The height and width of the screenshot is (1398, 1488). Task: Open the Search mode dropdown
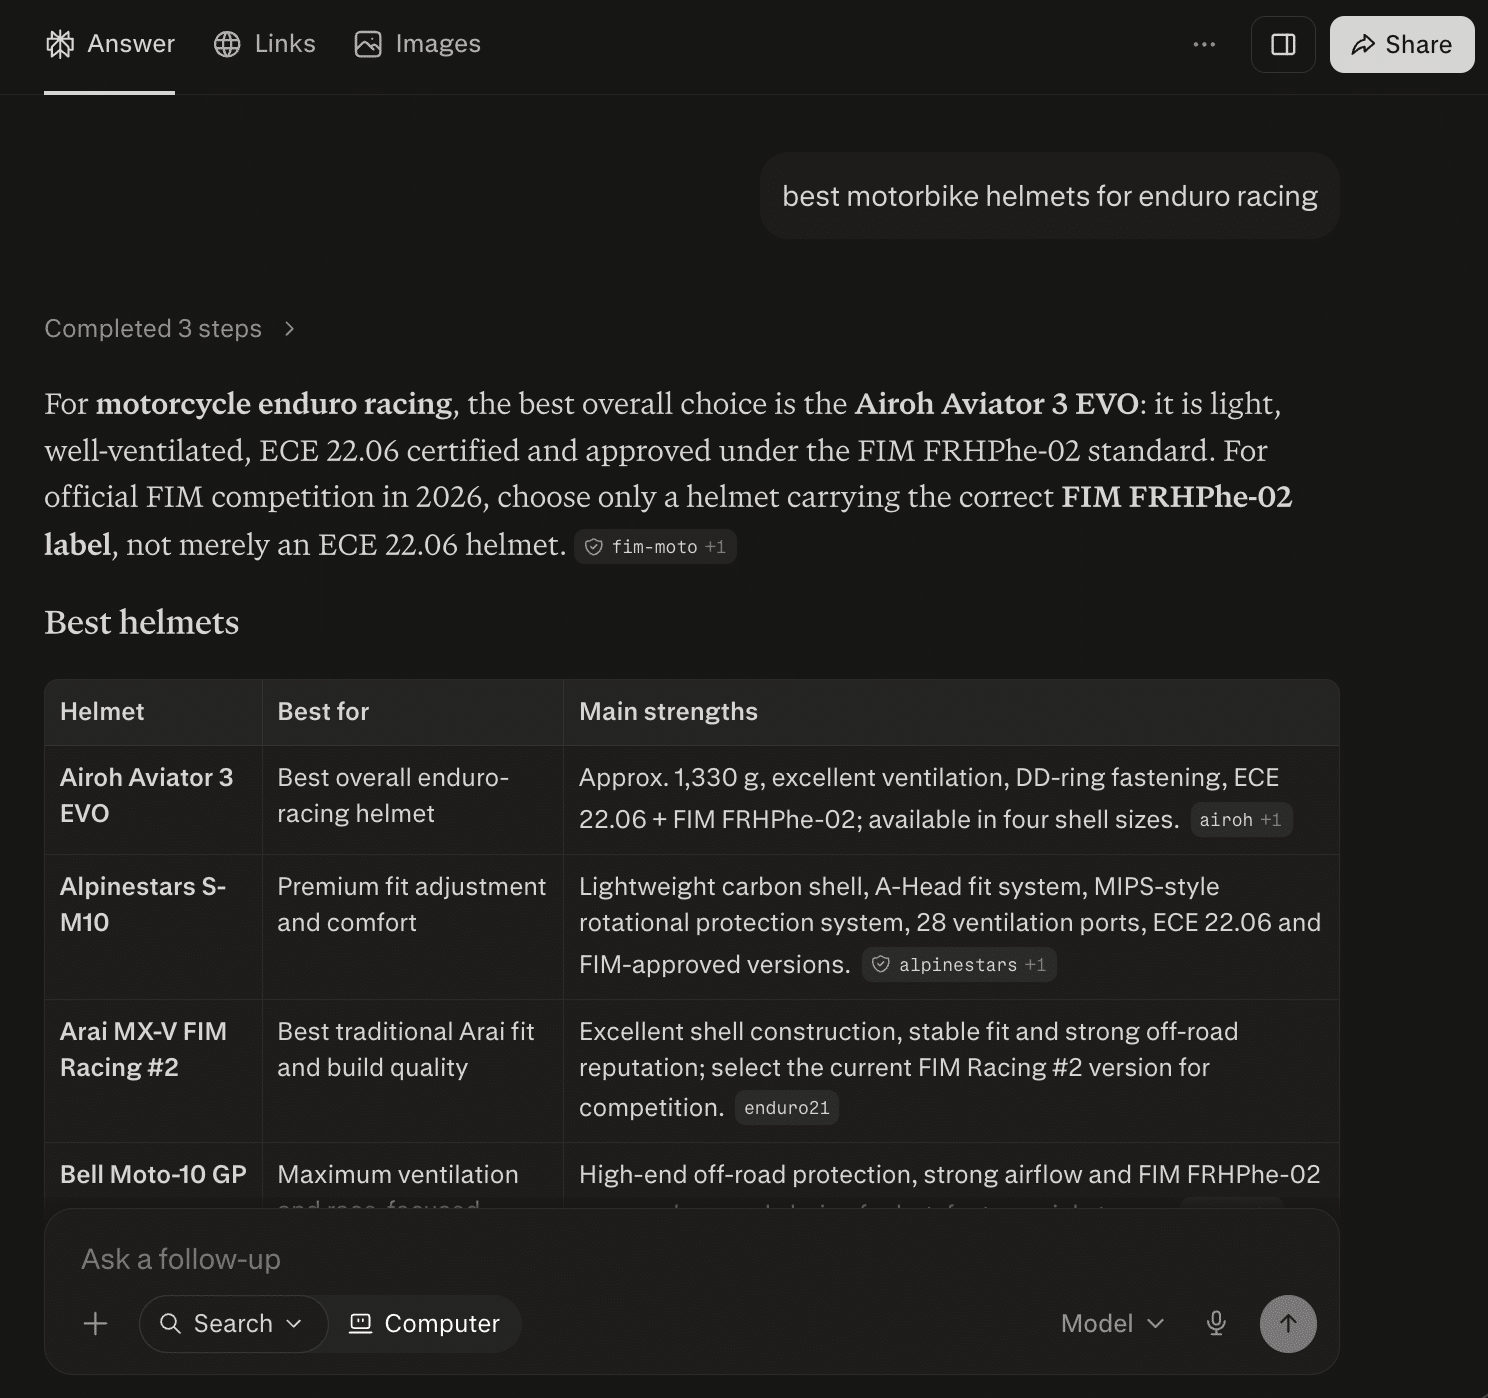point(233,1324)
